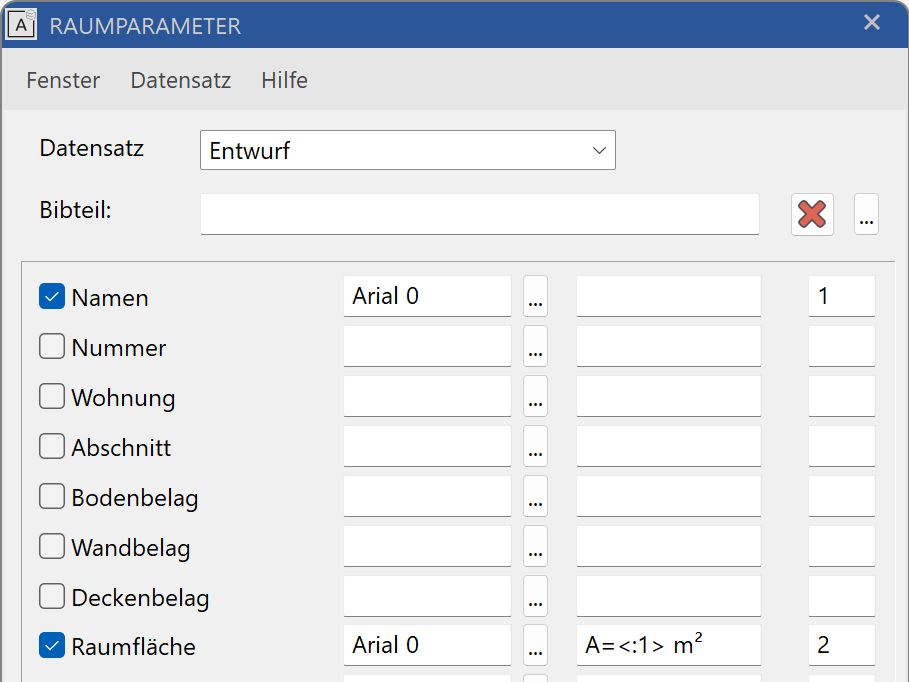This screenshot has width=909, height=682.
Task: Open the font selector icon for Raumfläche
Action: pyautogui.click(x=535, y=645)
